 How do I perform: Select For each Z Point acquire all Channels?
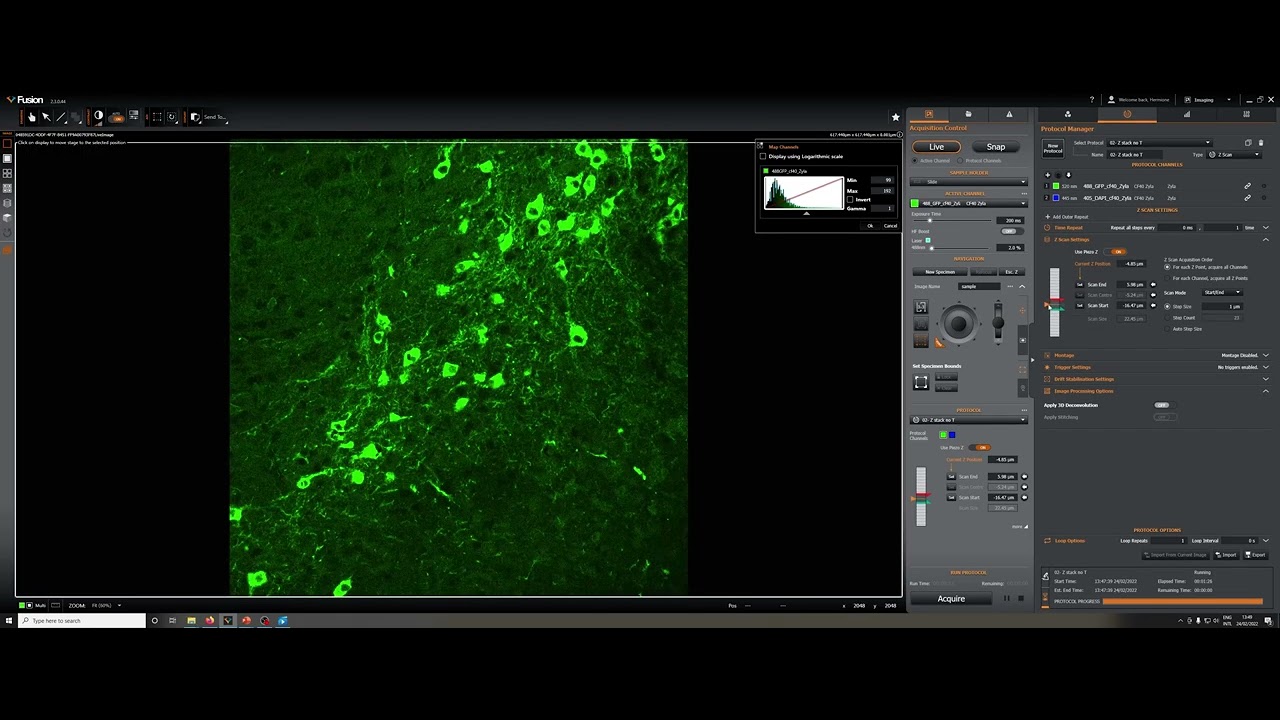click(1167, 267)
